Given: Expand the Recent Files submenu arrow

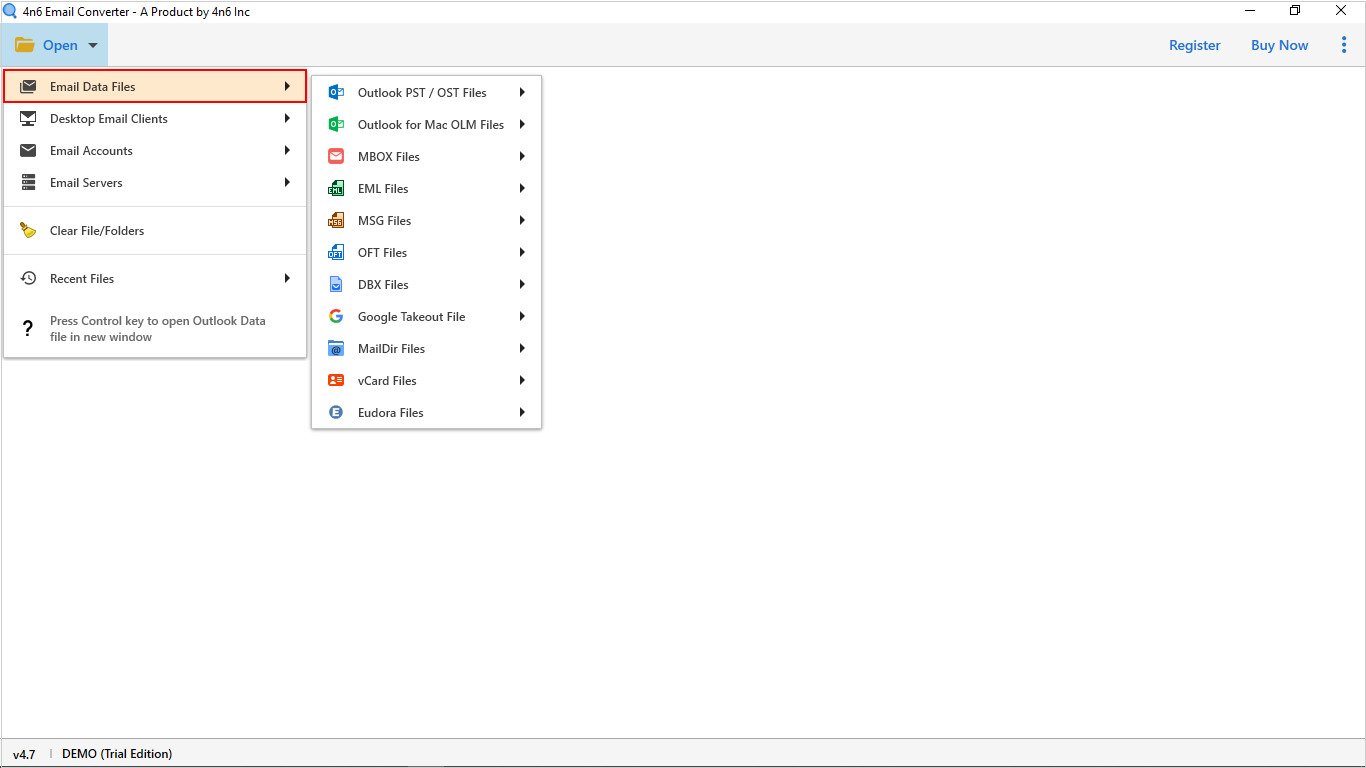Looking at the screenshot, I should [x=287, y=279].
